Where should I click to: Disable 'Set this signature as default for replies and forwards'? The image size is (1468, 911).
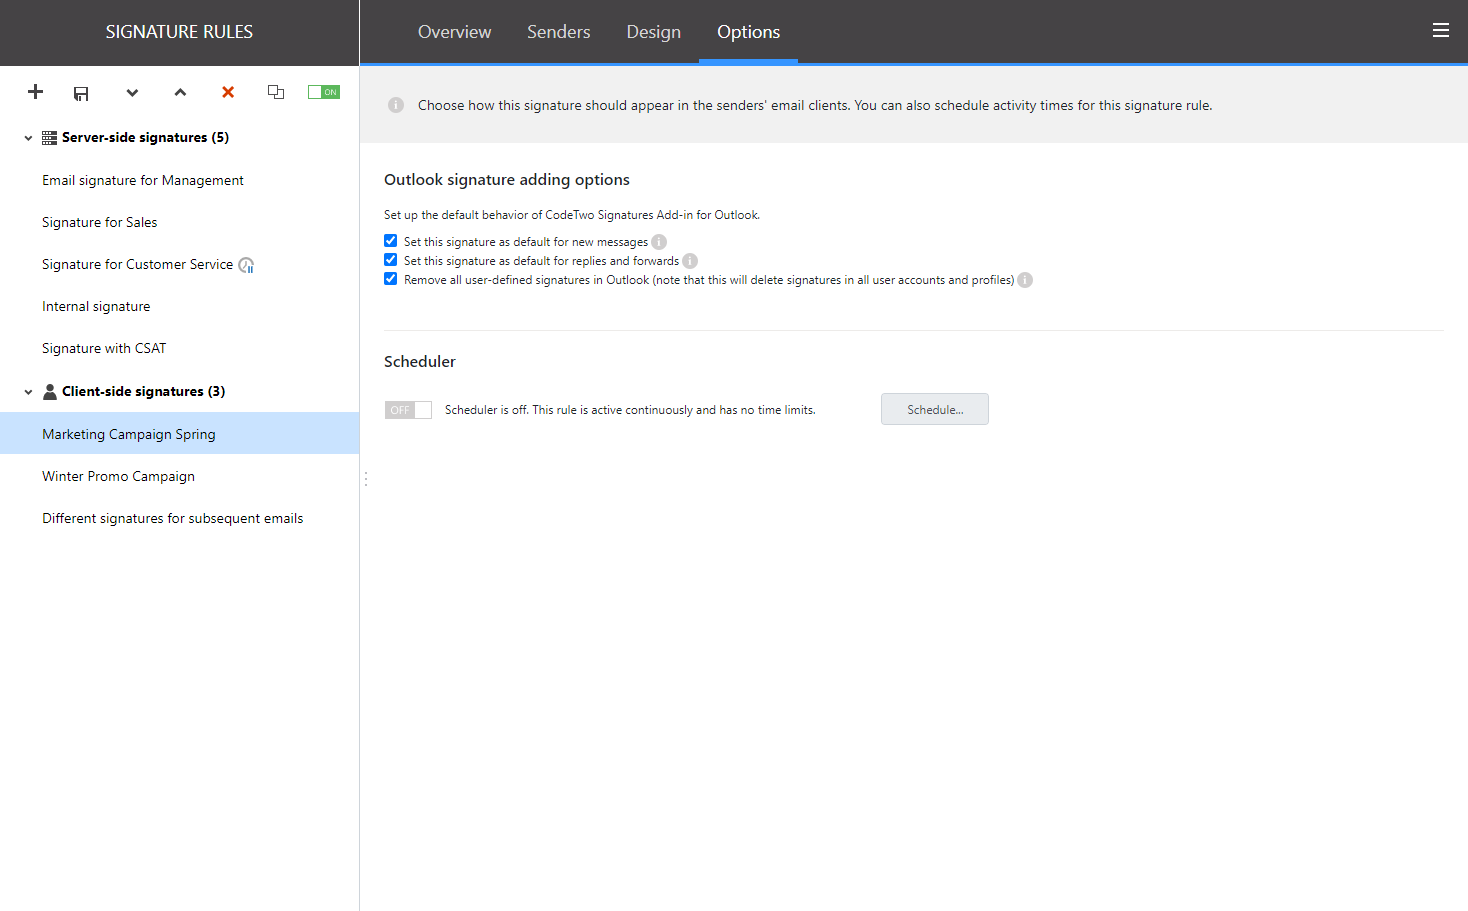[x=390, y=259]
